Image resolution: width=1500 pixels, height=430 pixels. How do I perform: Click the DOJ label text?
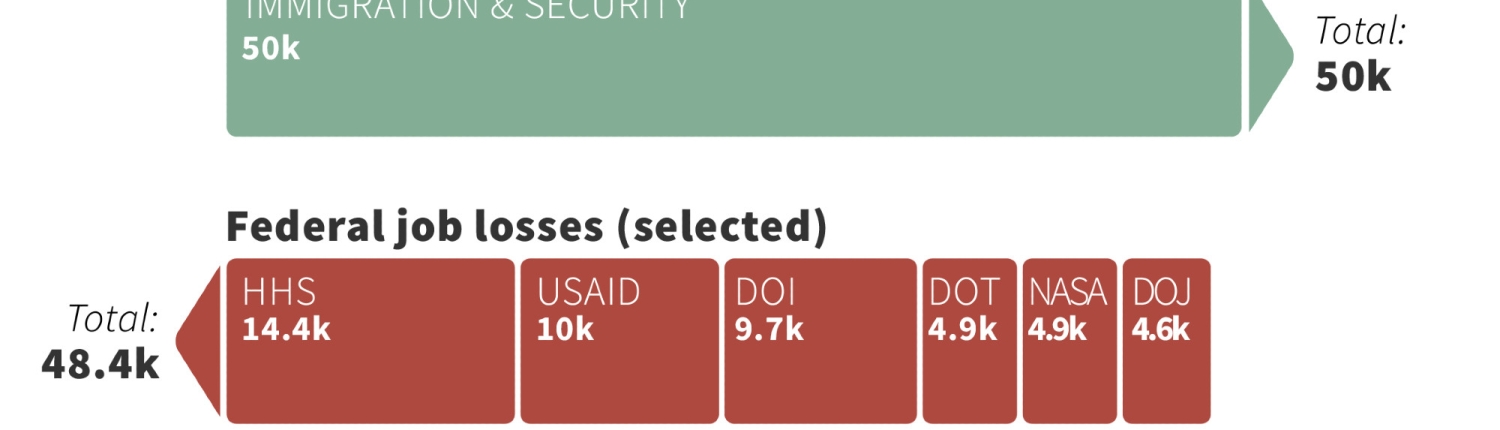point(1161,292)
